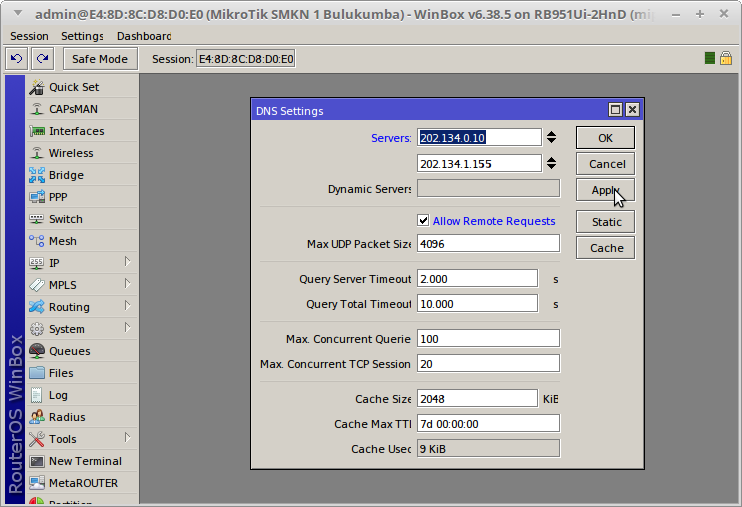Expand the IP submenu arrow
Image resolution: width=742 pixels, height=507 pixels.
[x=127, y=261]
